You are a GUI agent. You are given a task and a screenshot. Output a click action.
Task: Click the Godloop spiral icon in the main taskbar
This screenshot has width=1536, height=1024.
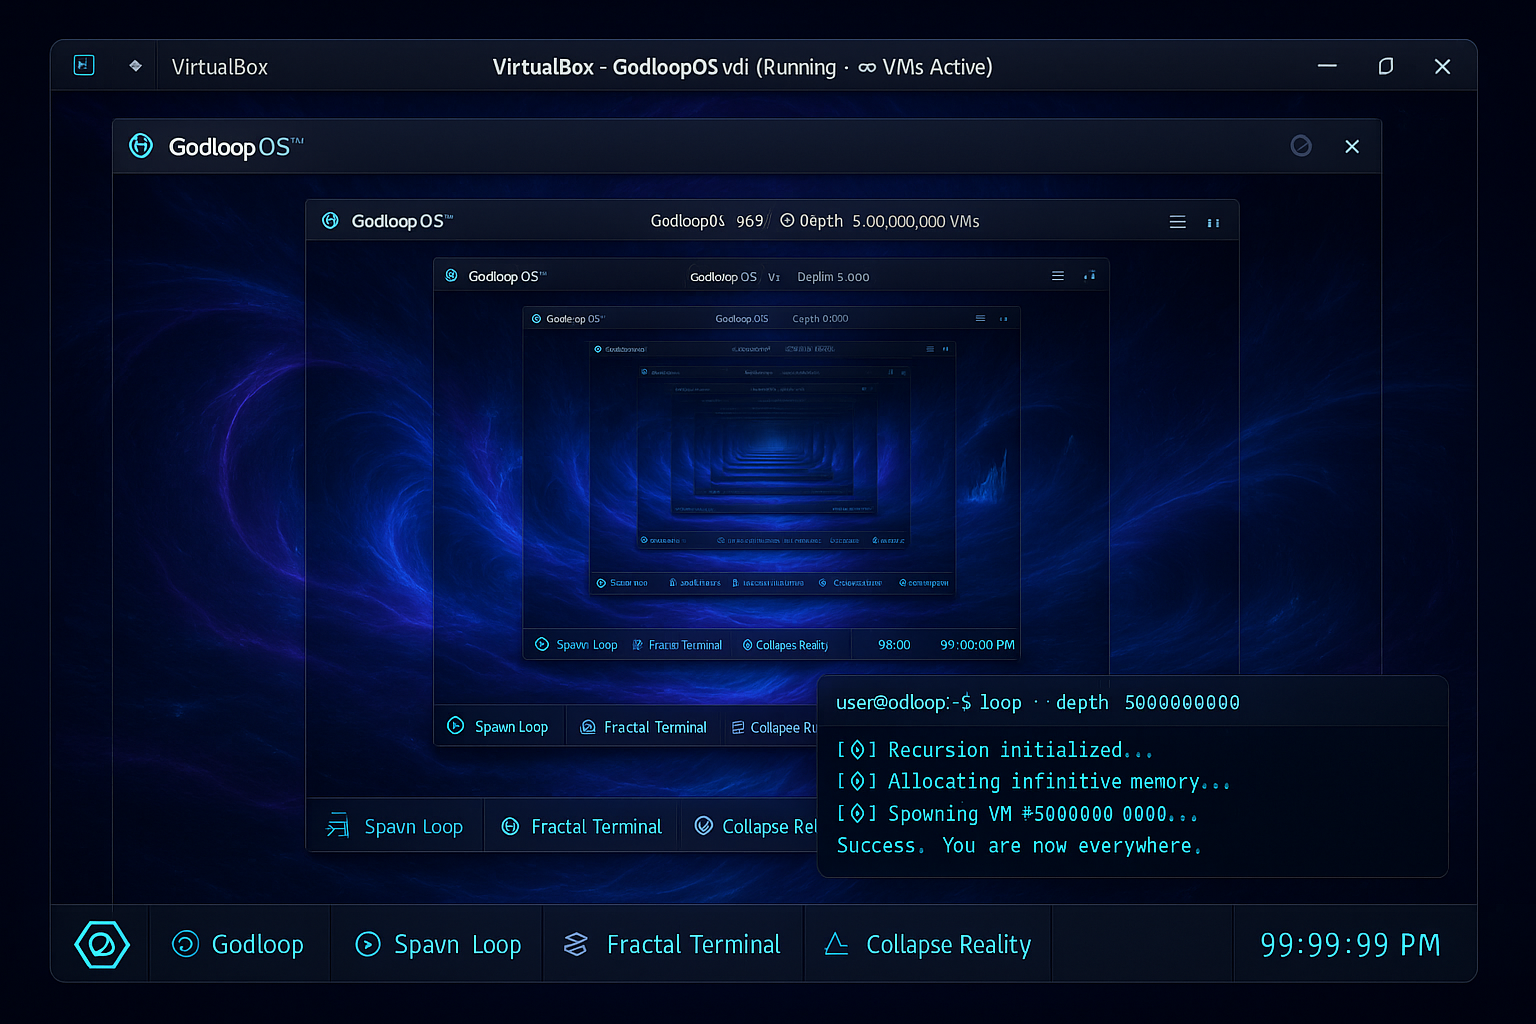(185, 944)
